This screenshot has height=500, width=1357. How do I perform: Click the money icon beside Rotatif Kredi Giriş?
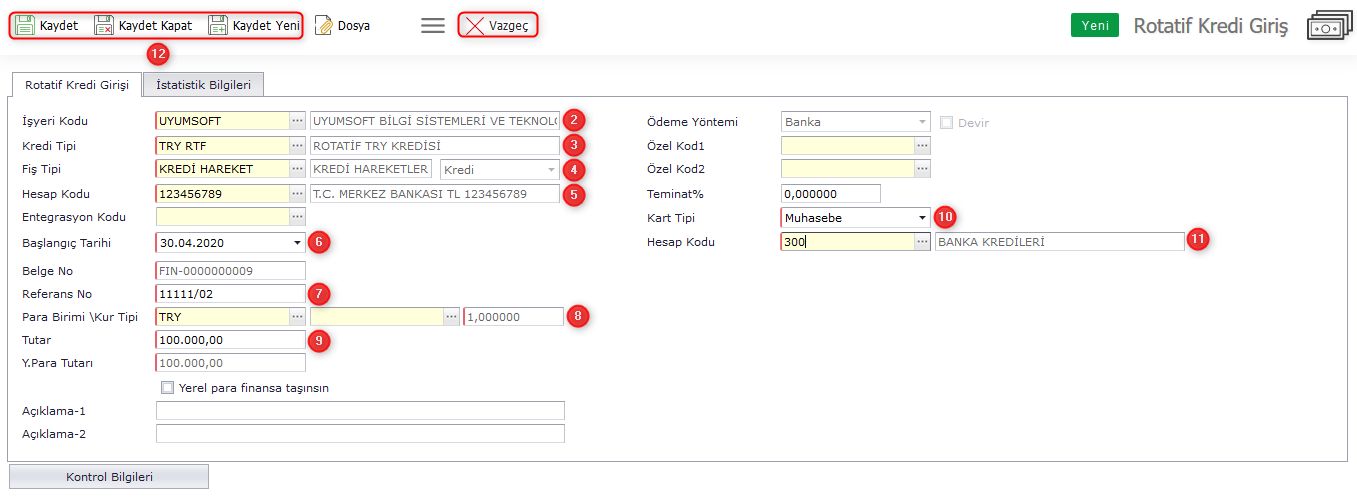point(1327,26)
